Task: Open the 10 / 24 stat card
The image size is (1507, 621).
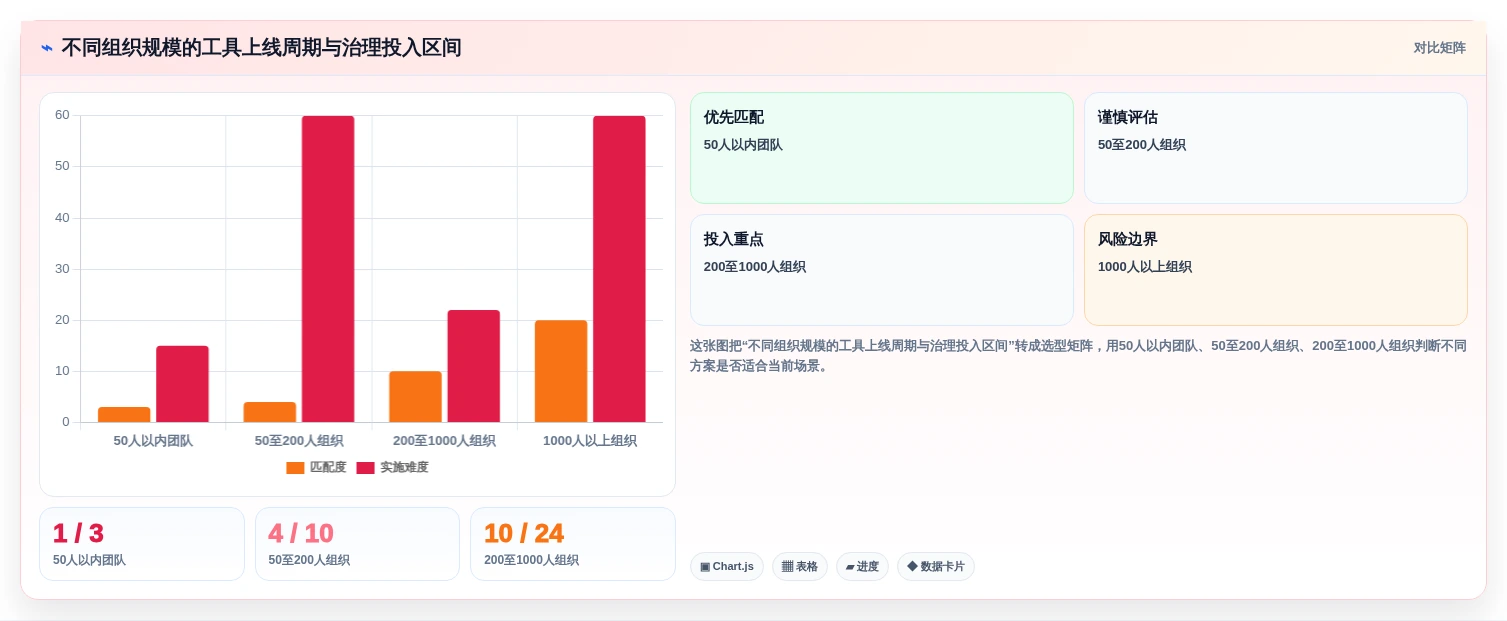Action: 573,544
